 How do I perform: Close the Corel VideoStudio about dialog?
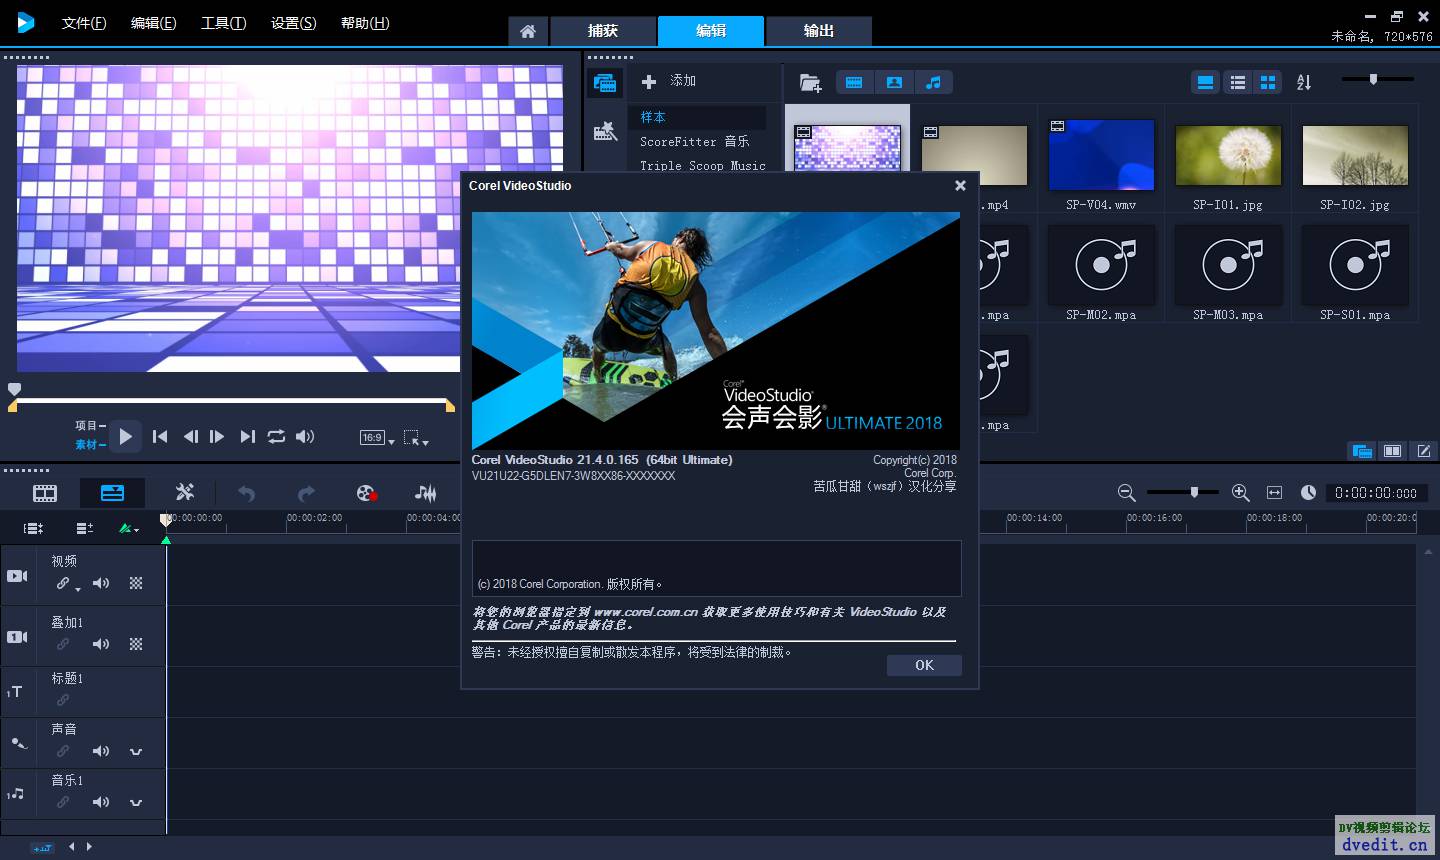click(960, 185)
